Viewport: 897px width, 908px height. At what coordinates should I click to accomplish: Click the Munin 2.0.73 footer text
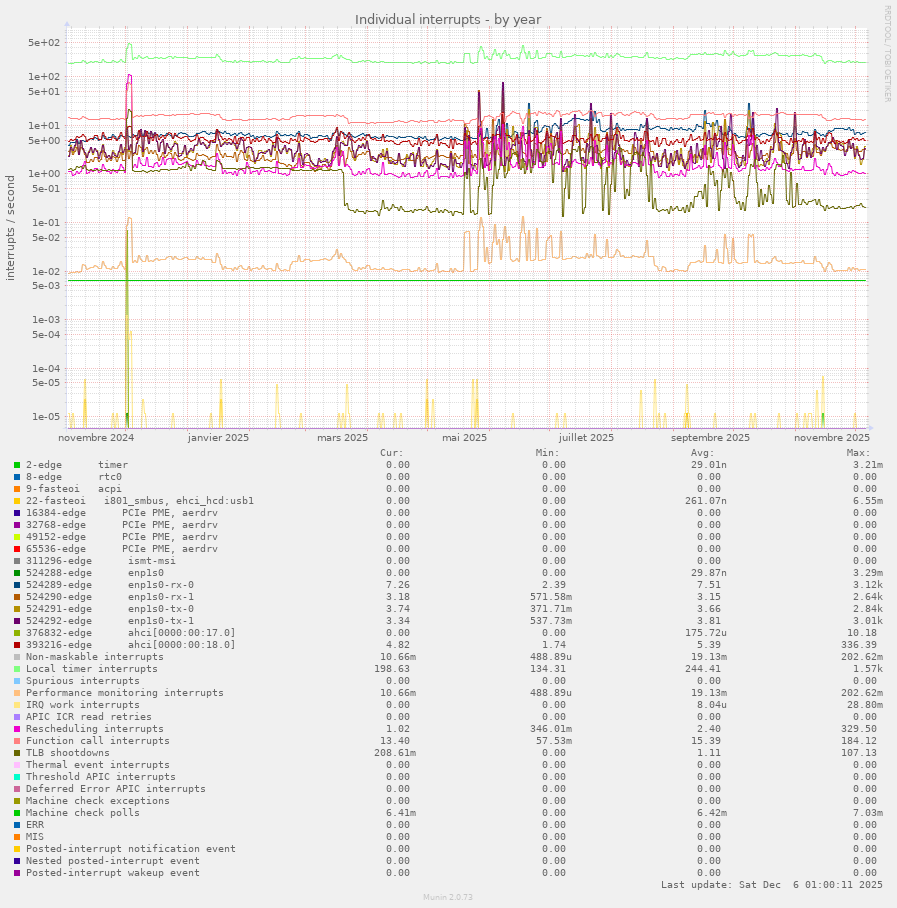448,898
